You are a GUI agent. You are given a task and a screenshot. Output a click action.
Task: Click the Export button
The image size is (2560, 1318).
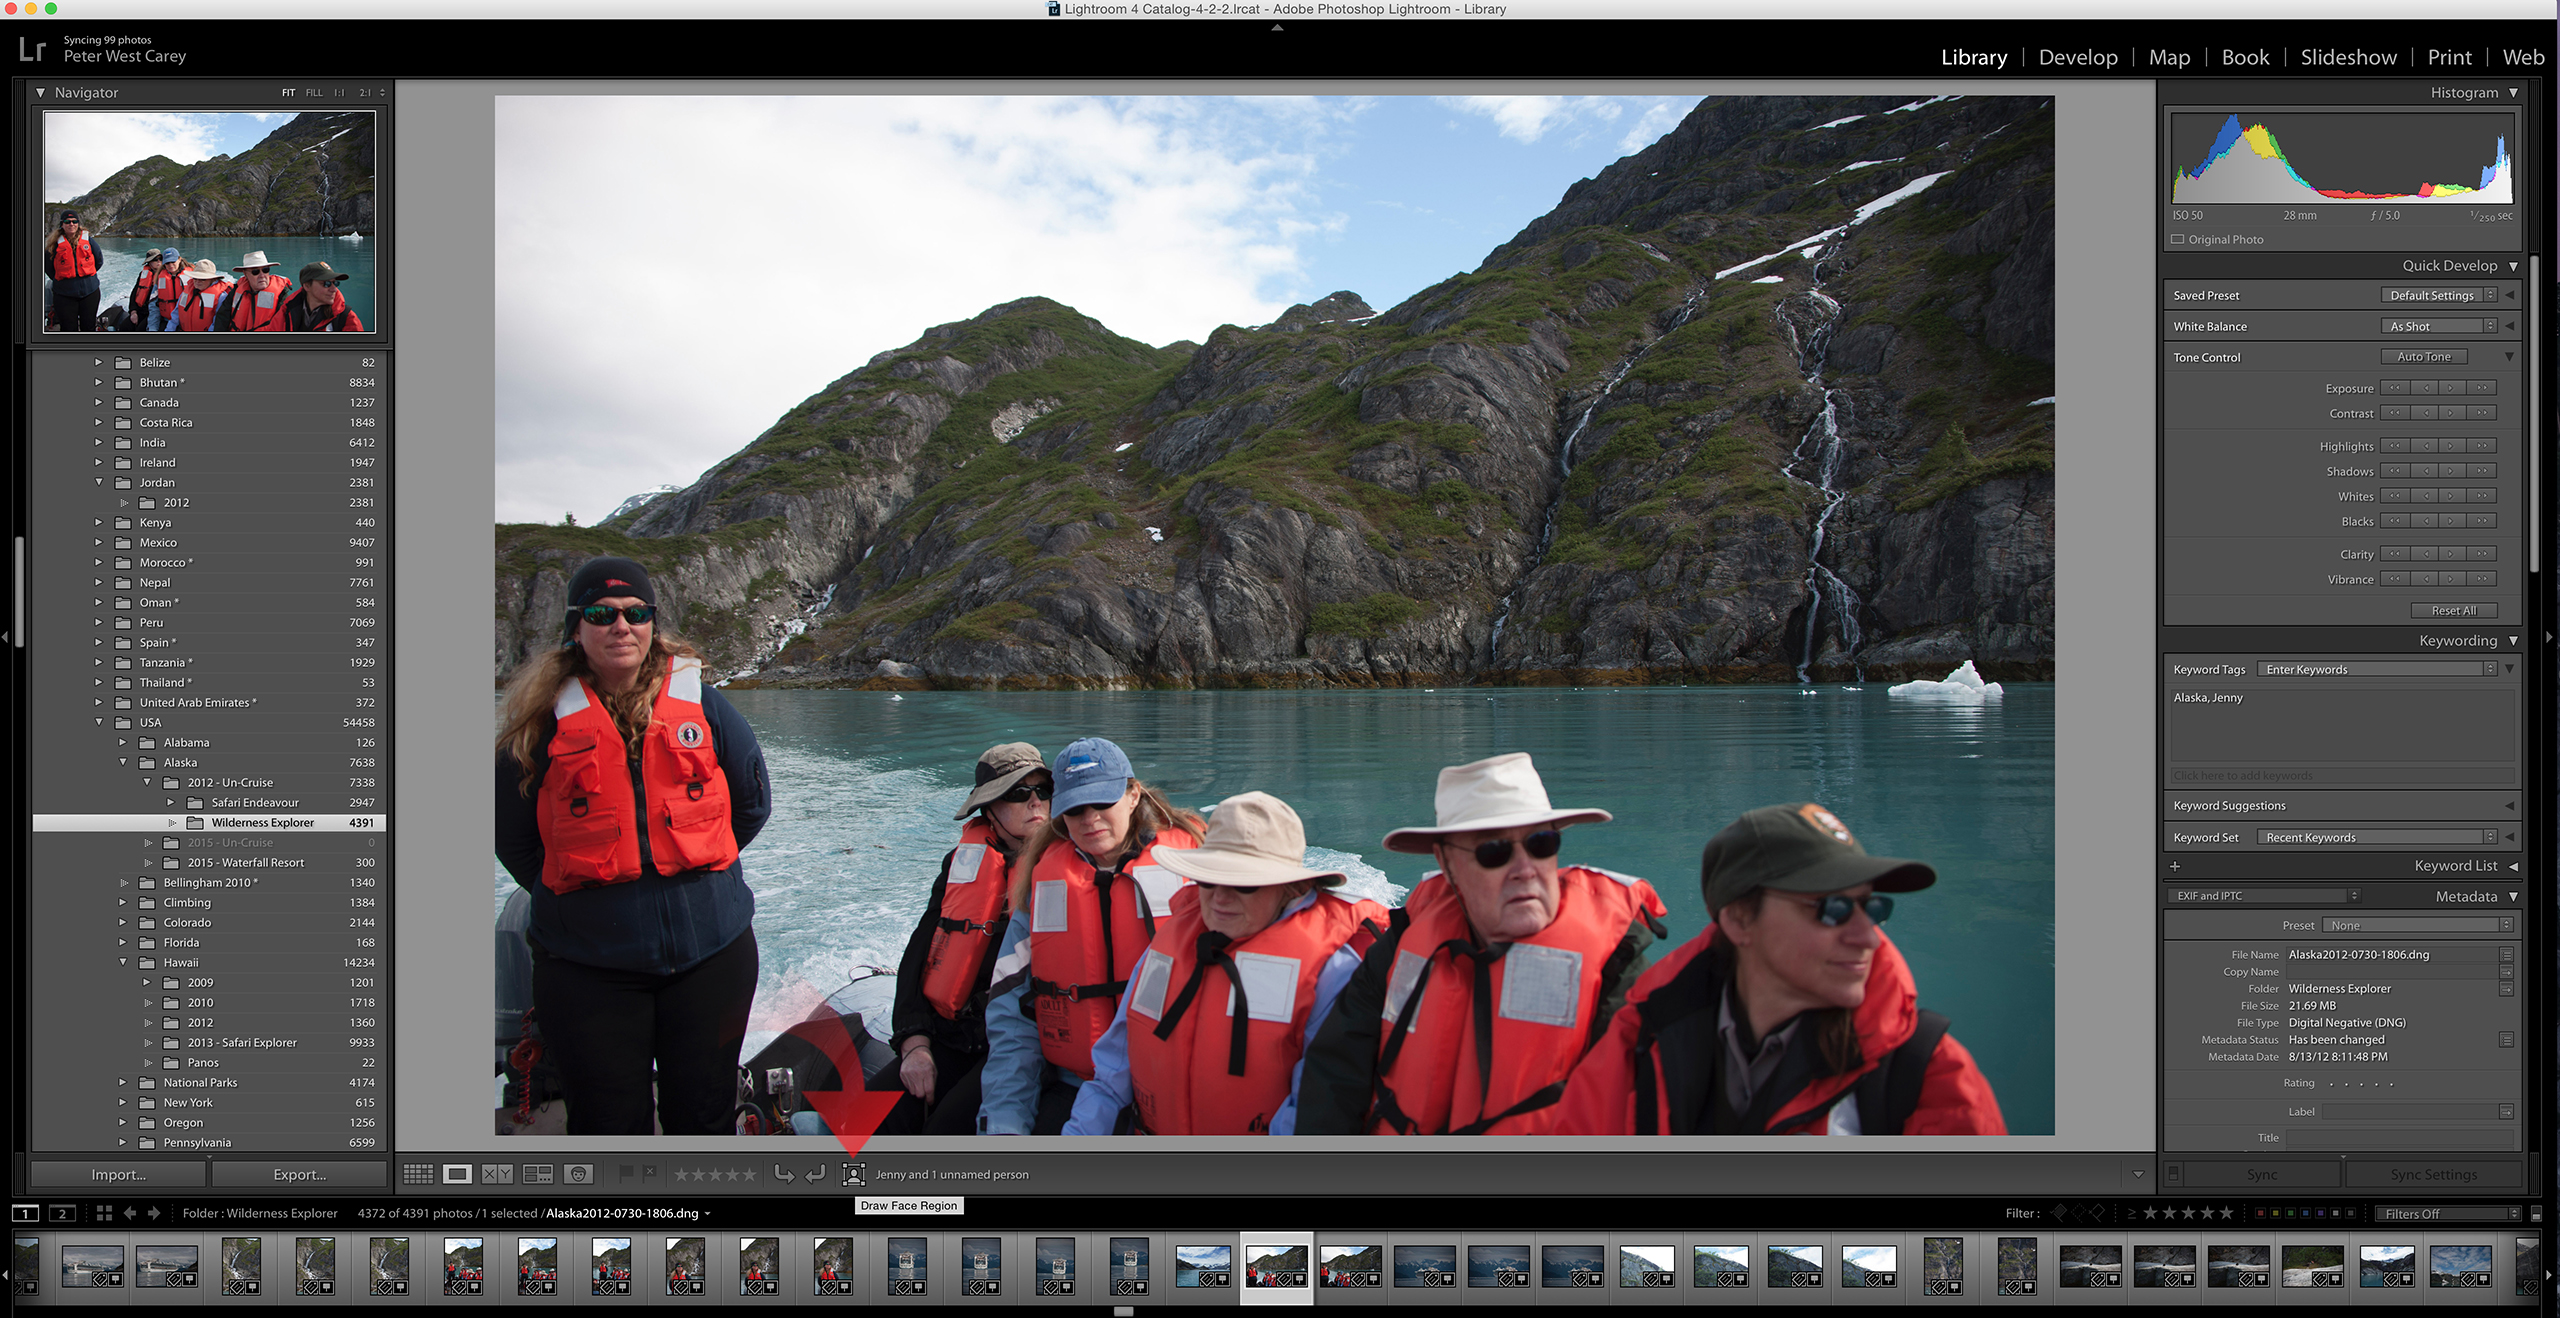(300, 1174)
